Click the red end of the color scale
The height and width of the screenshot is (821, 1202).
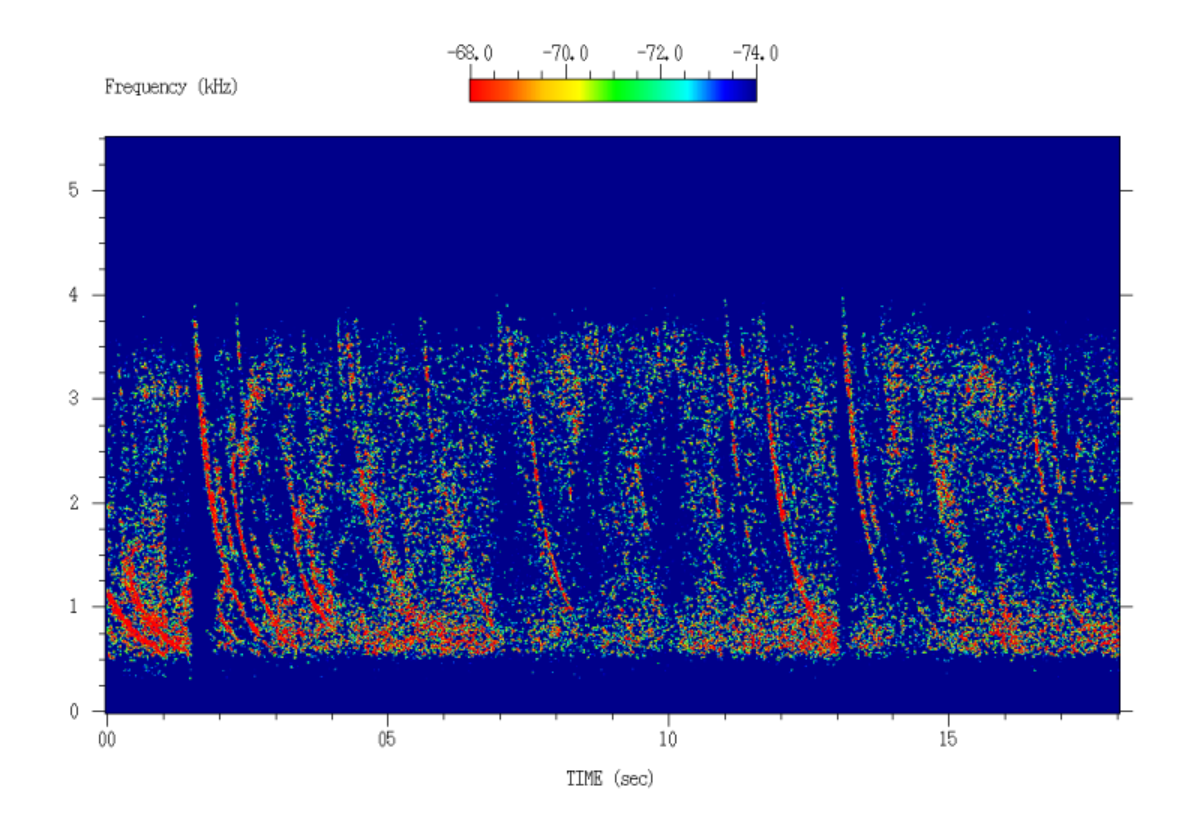coord(480,88)
